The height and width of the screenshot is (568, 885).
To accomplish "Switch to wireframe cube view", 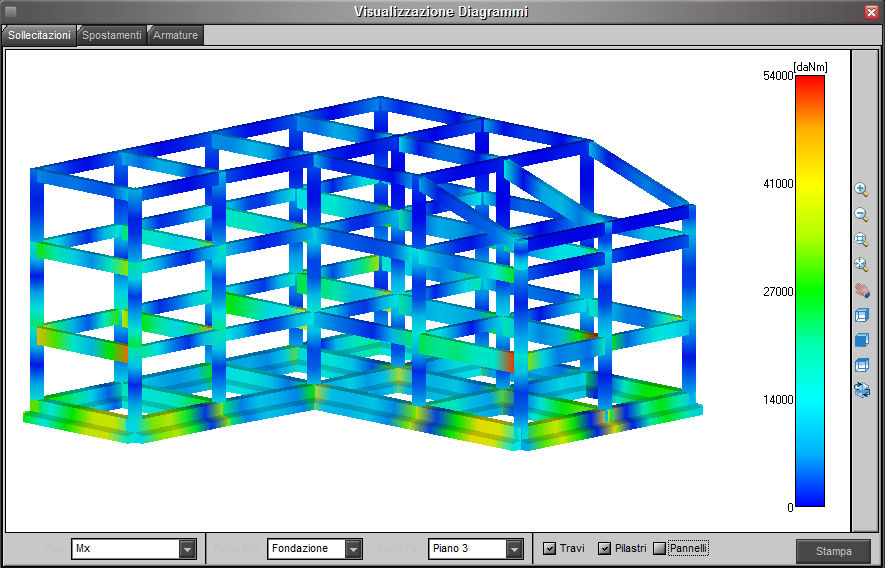I will 861,315.
